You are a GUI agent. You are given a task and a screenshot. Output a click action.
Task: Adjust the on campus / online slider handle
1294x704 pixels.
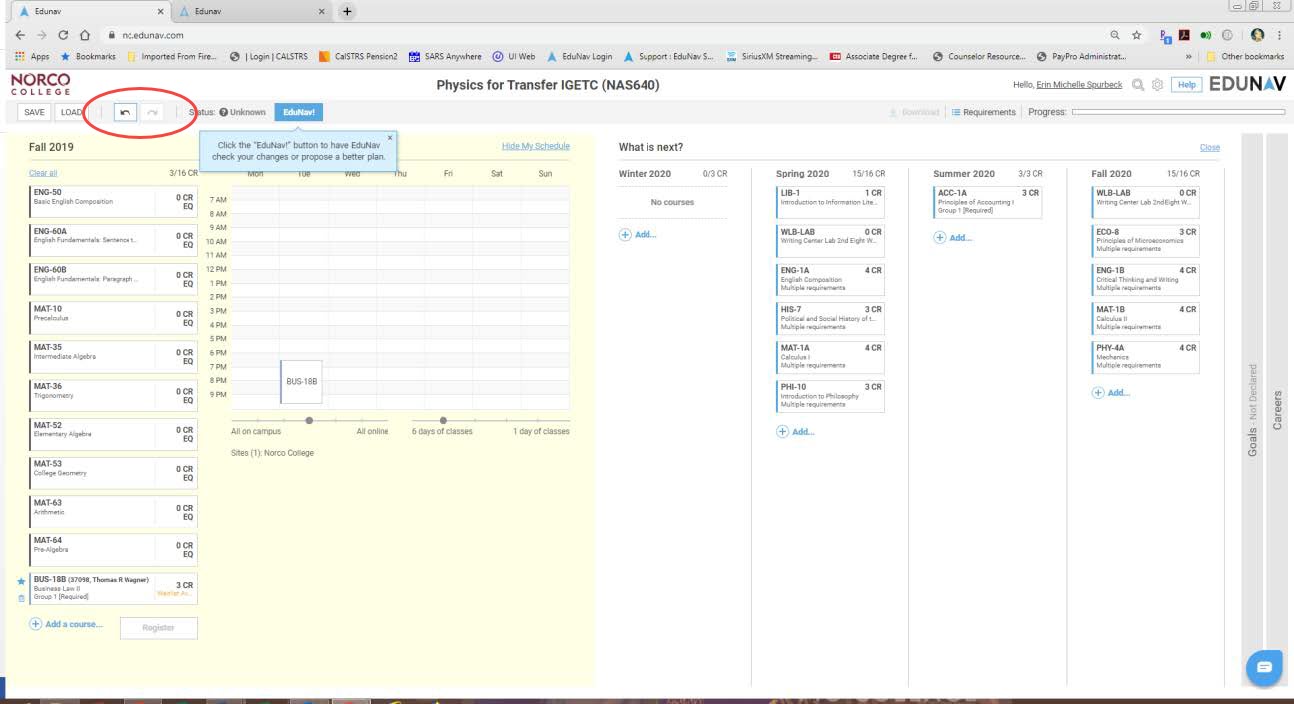pyautogui.click(x=309, y=420)
